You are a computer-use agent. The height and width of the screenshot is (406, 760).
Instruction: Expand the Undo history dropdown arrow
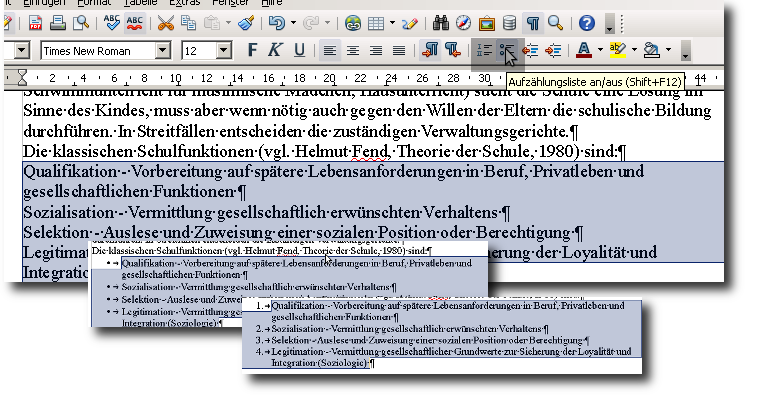292,23
